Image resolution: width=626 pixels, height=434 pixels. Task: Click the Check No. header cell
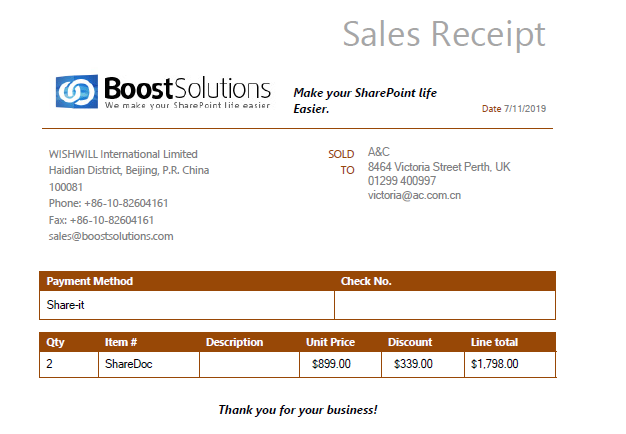tap(366, 281)
